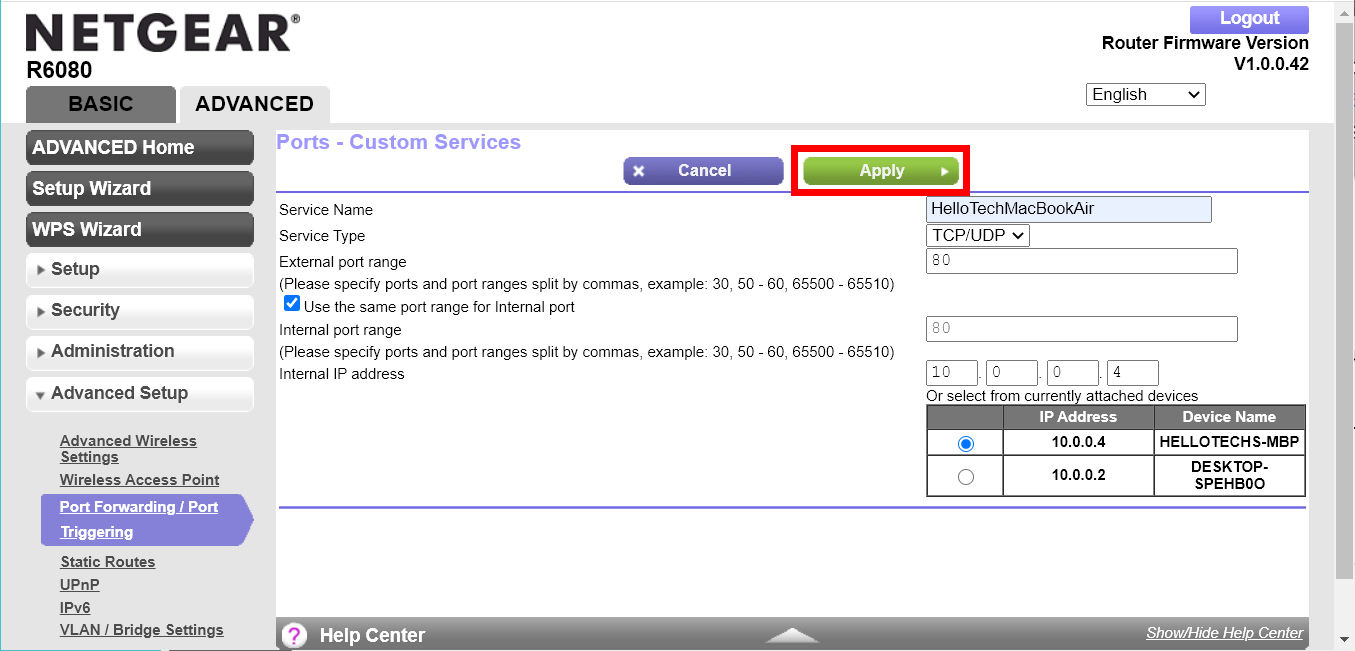Image resolution: width=1355 pixels, height=651 pixels.
Task: Open the WPS Wizard
Action: click(140, 230)
